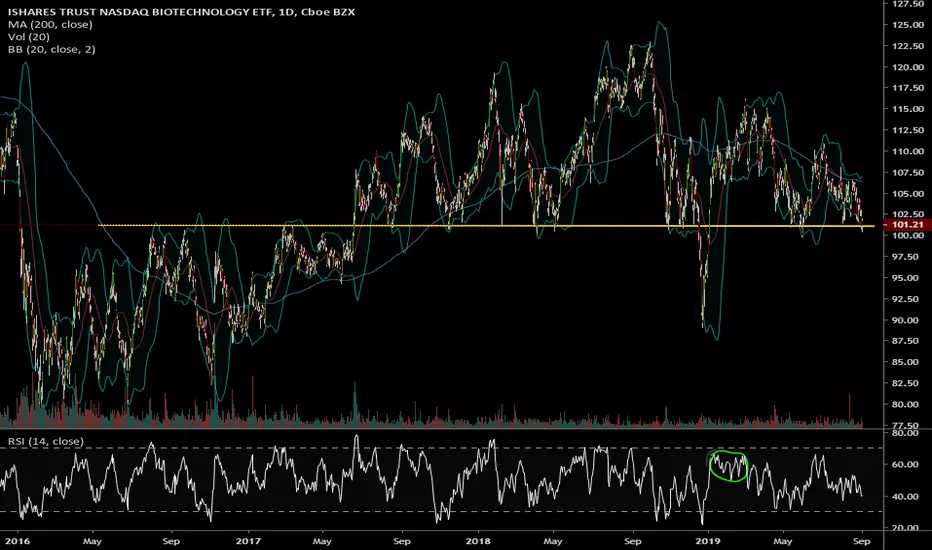Click the RSI axis 20.00 label

coord(905,528)
